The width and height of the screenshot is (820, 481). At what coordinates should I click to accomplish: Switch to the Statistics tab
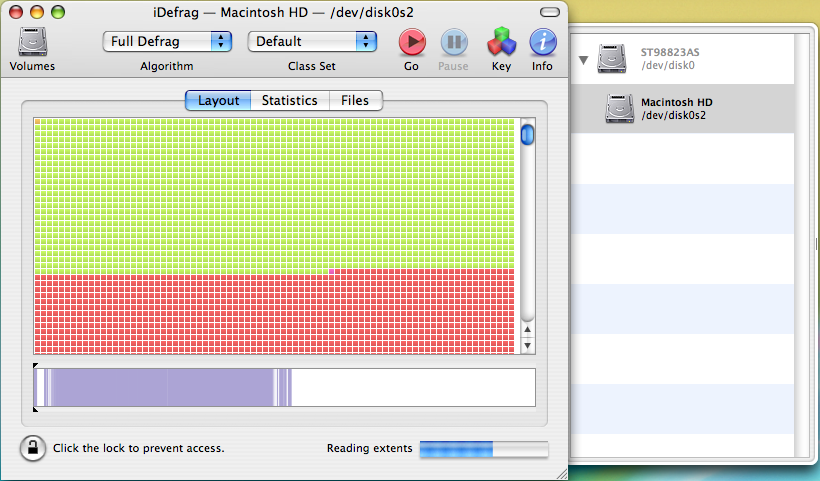click(290, 100)
